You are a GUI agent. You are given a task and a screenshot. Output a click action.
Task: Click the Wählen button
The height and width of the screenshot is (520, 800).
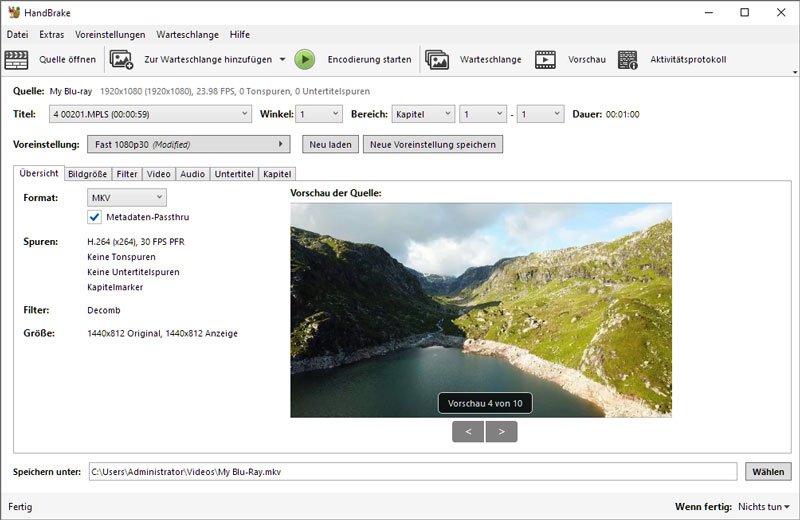pos(768,471)
